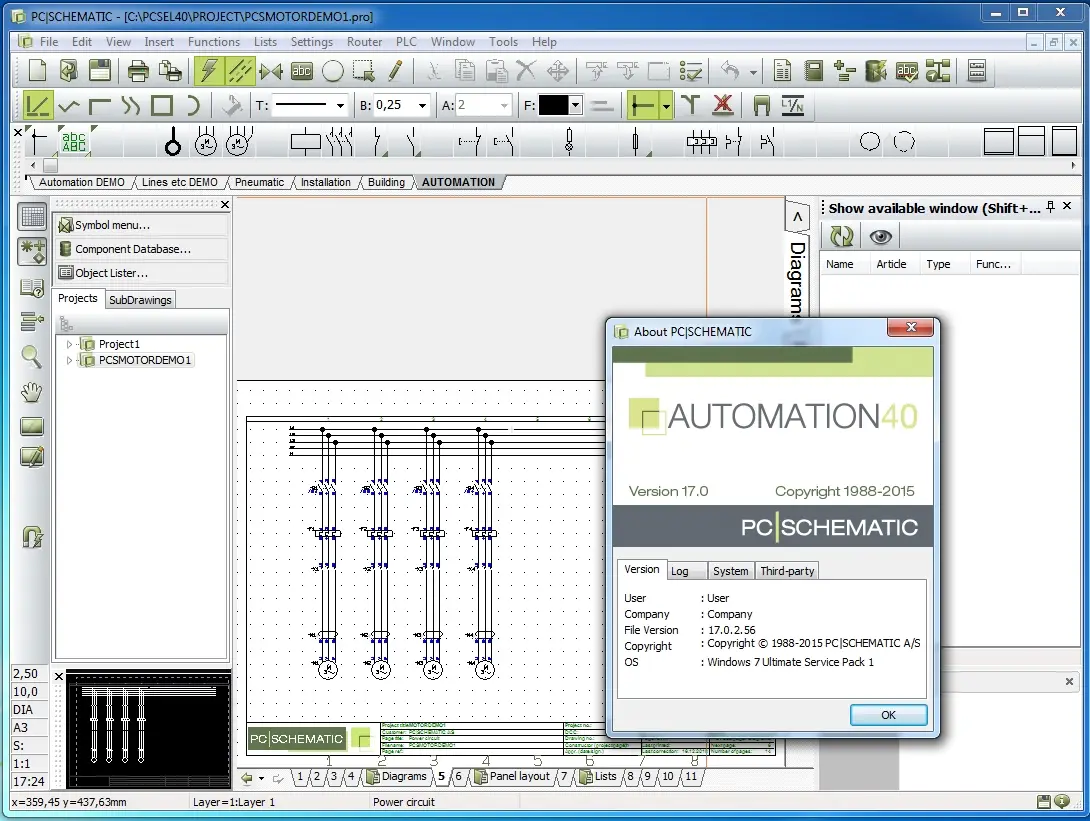
Task: Pick the relay coil rectangle symbol
Action: coord(305,142)
